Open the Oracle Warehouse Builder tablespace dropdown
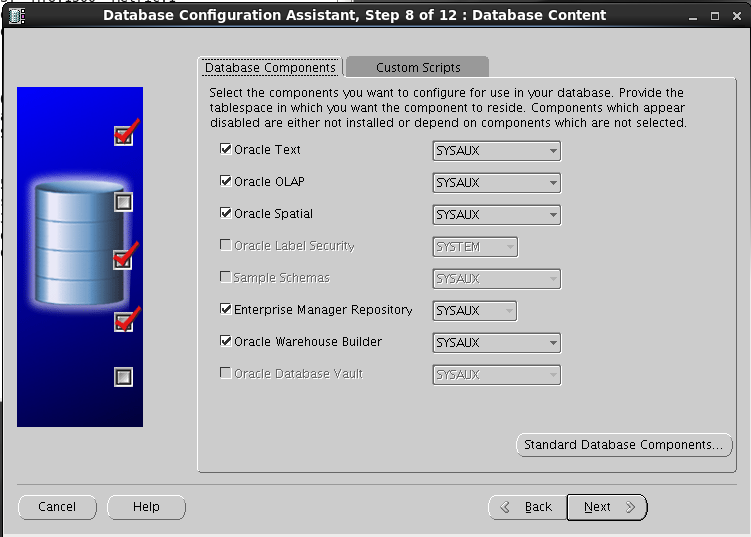The height and width of the screenshot is (537, 751). pyautogui.click(x=497, y=343)
